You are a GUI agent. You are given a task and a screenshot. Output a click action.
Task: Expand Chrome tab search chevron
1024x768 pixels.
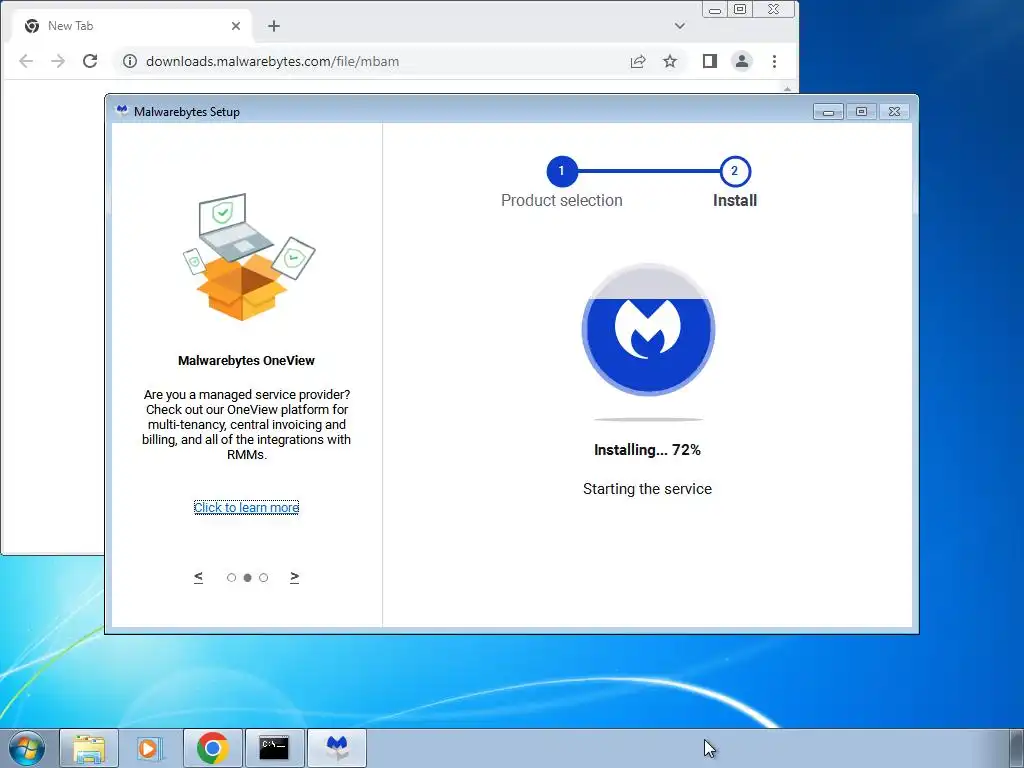coord(680,26)
